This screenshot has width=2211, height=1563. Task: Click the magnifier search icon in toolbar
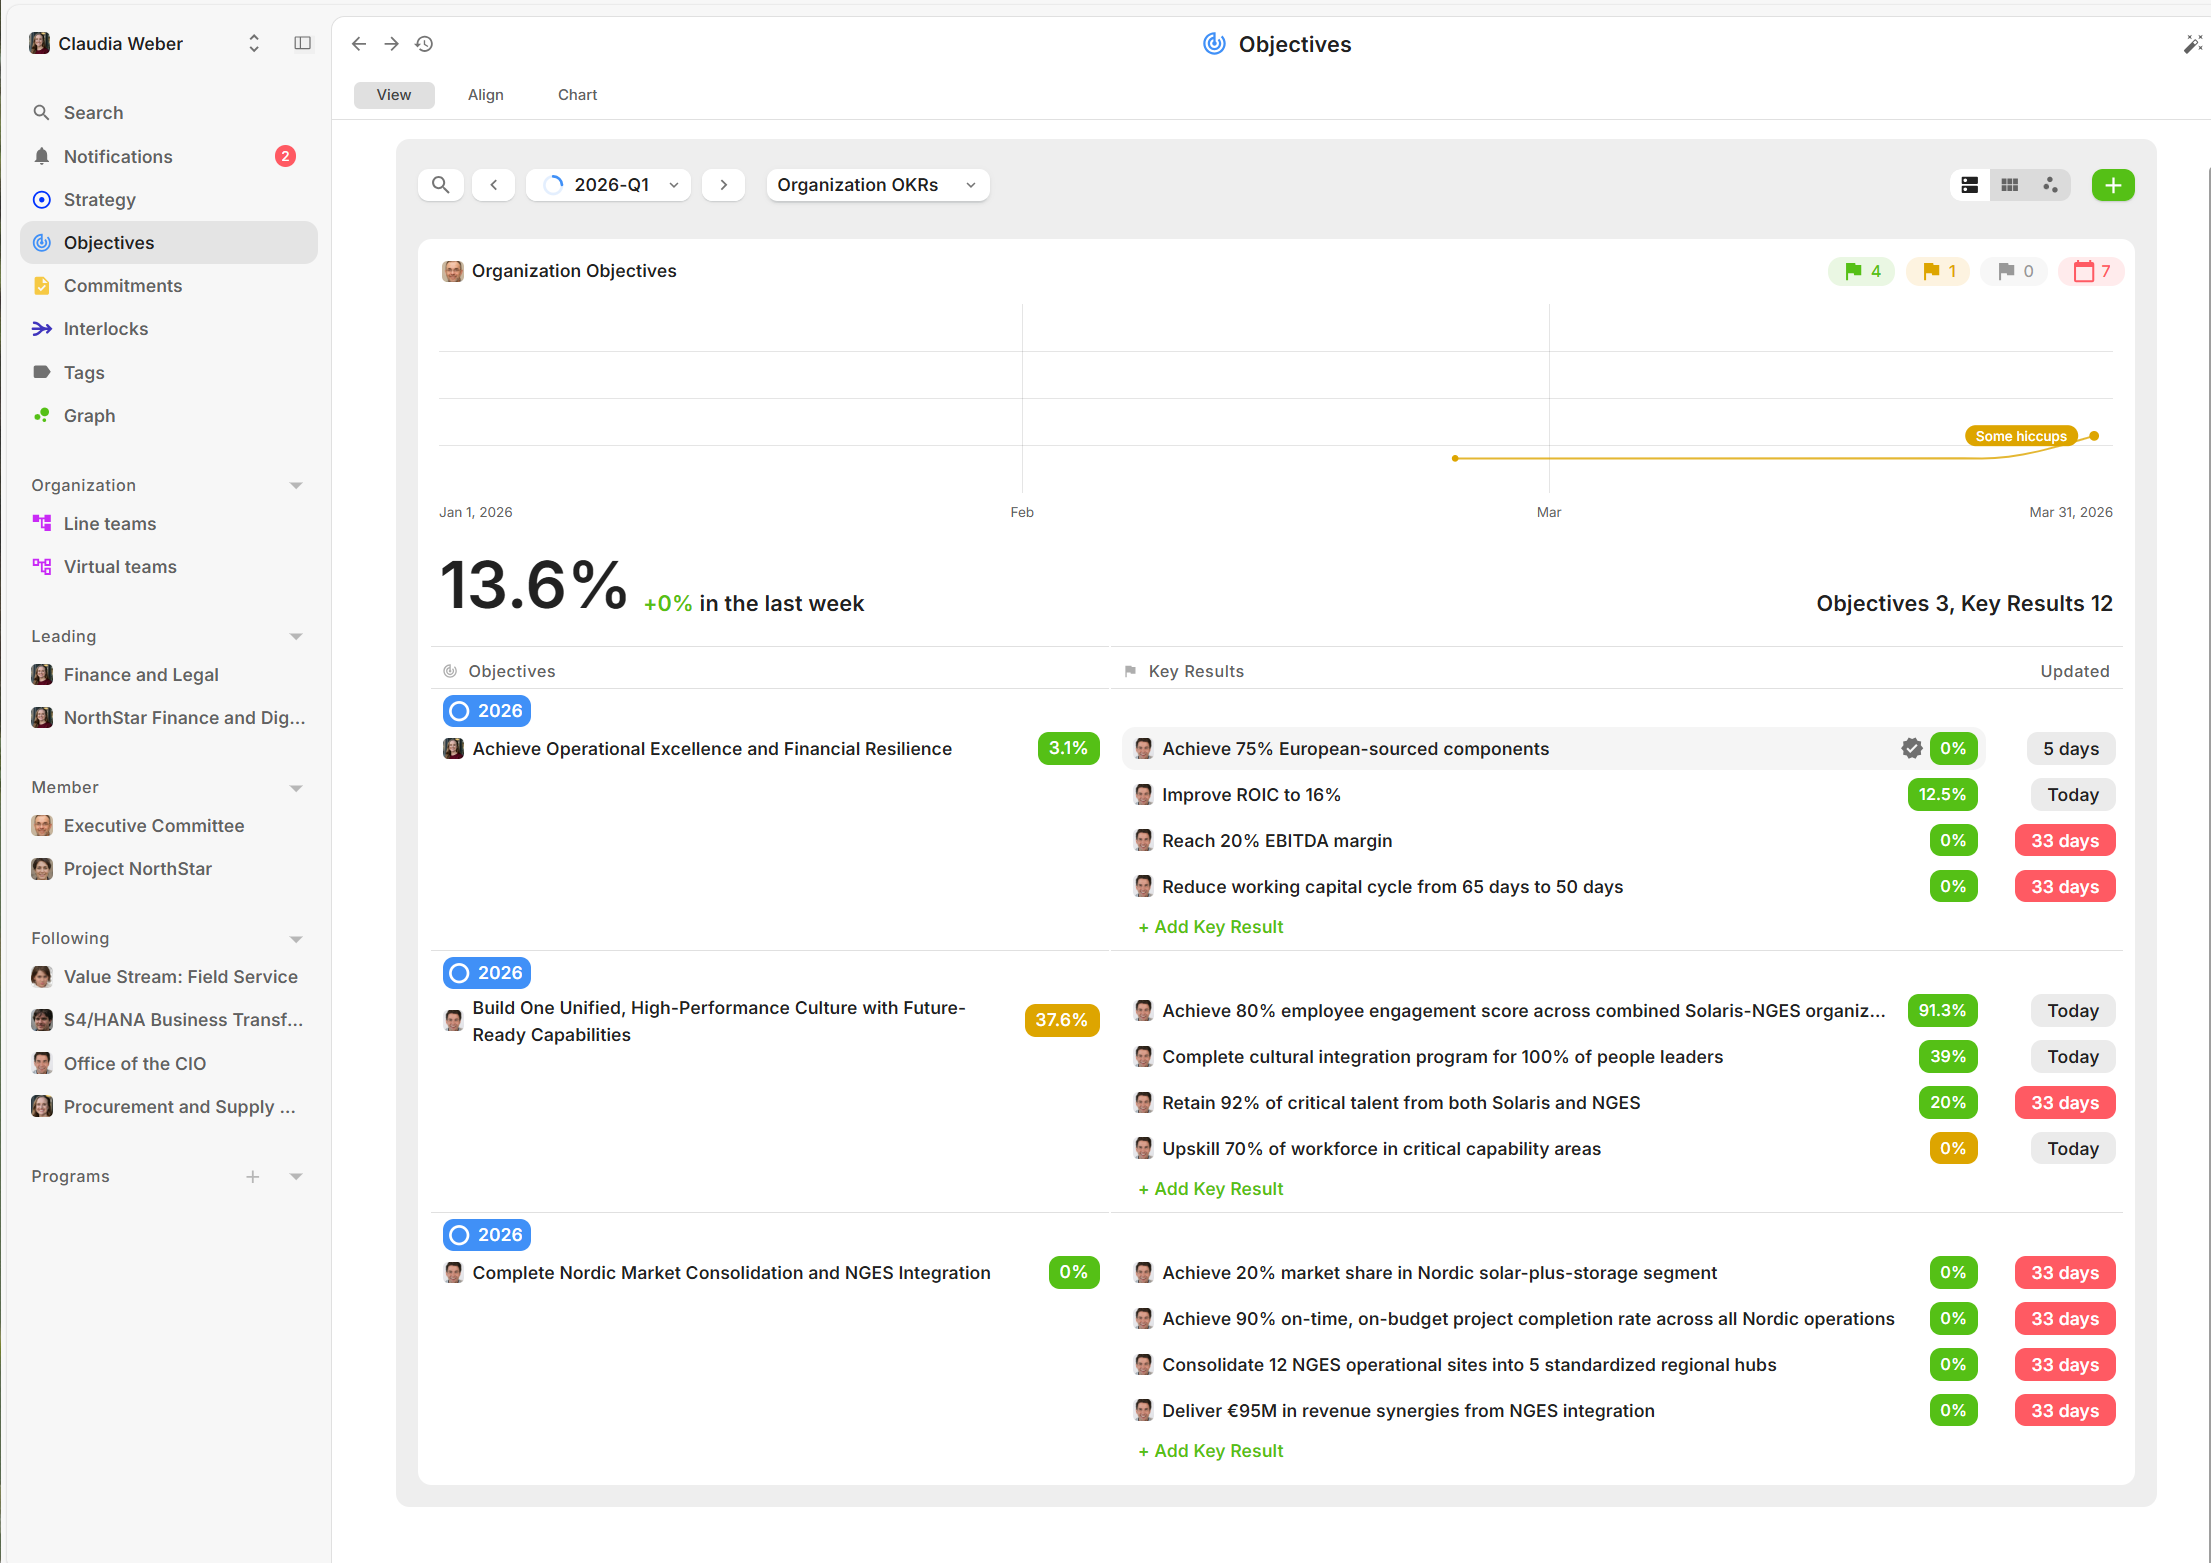440,185
